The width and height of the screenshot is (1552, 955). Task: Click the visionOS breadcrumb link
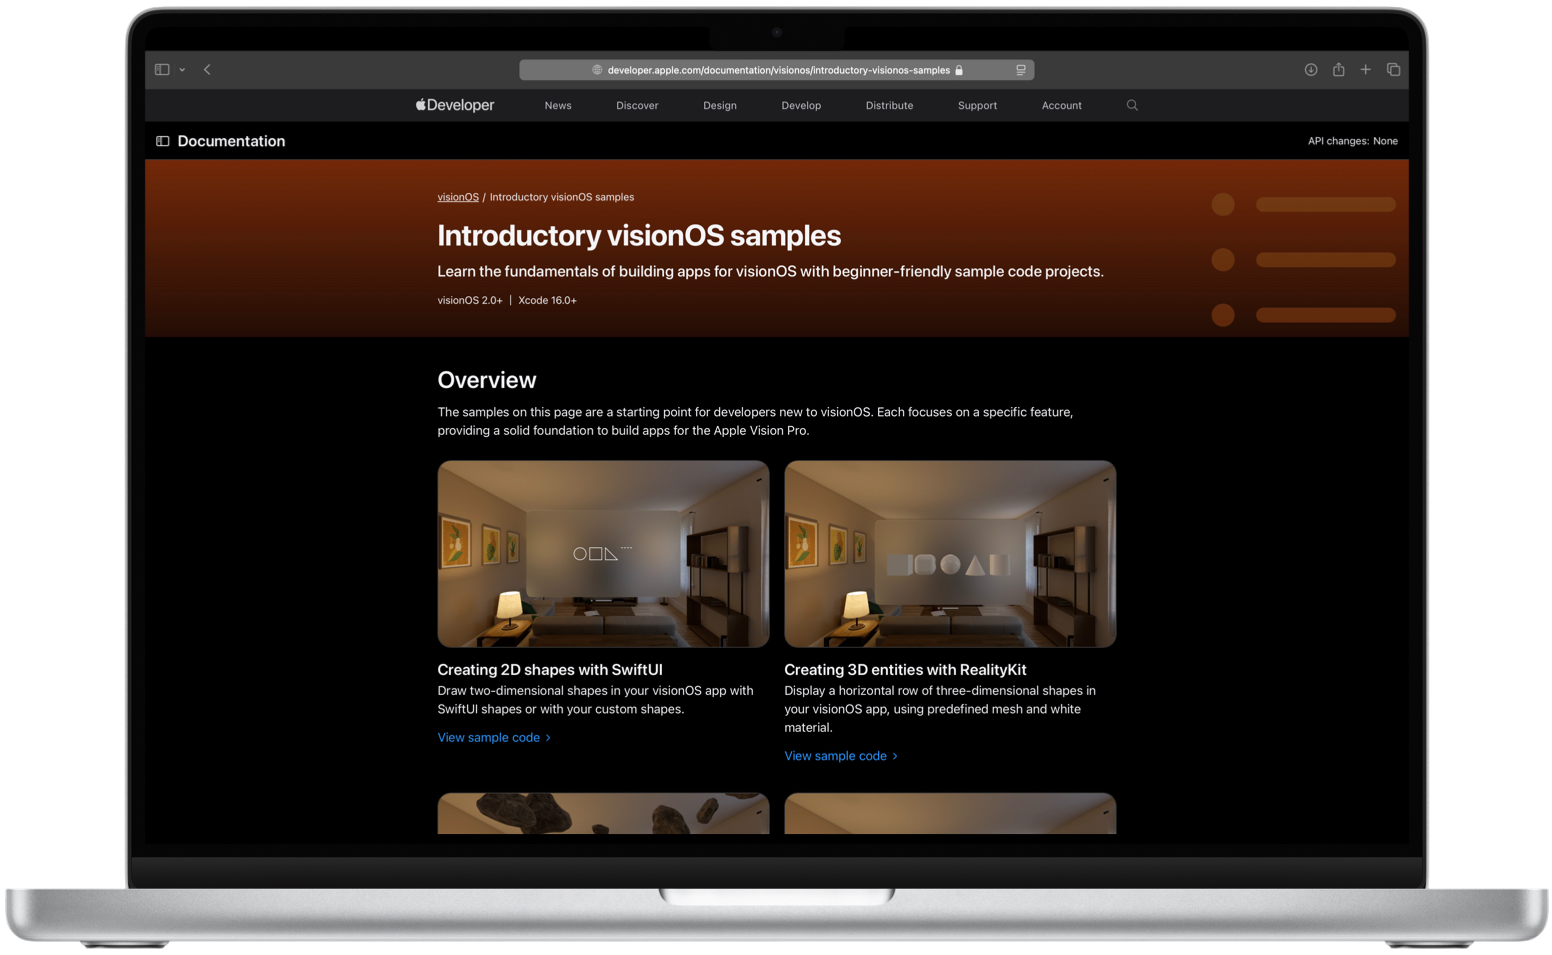click(458, 197)
